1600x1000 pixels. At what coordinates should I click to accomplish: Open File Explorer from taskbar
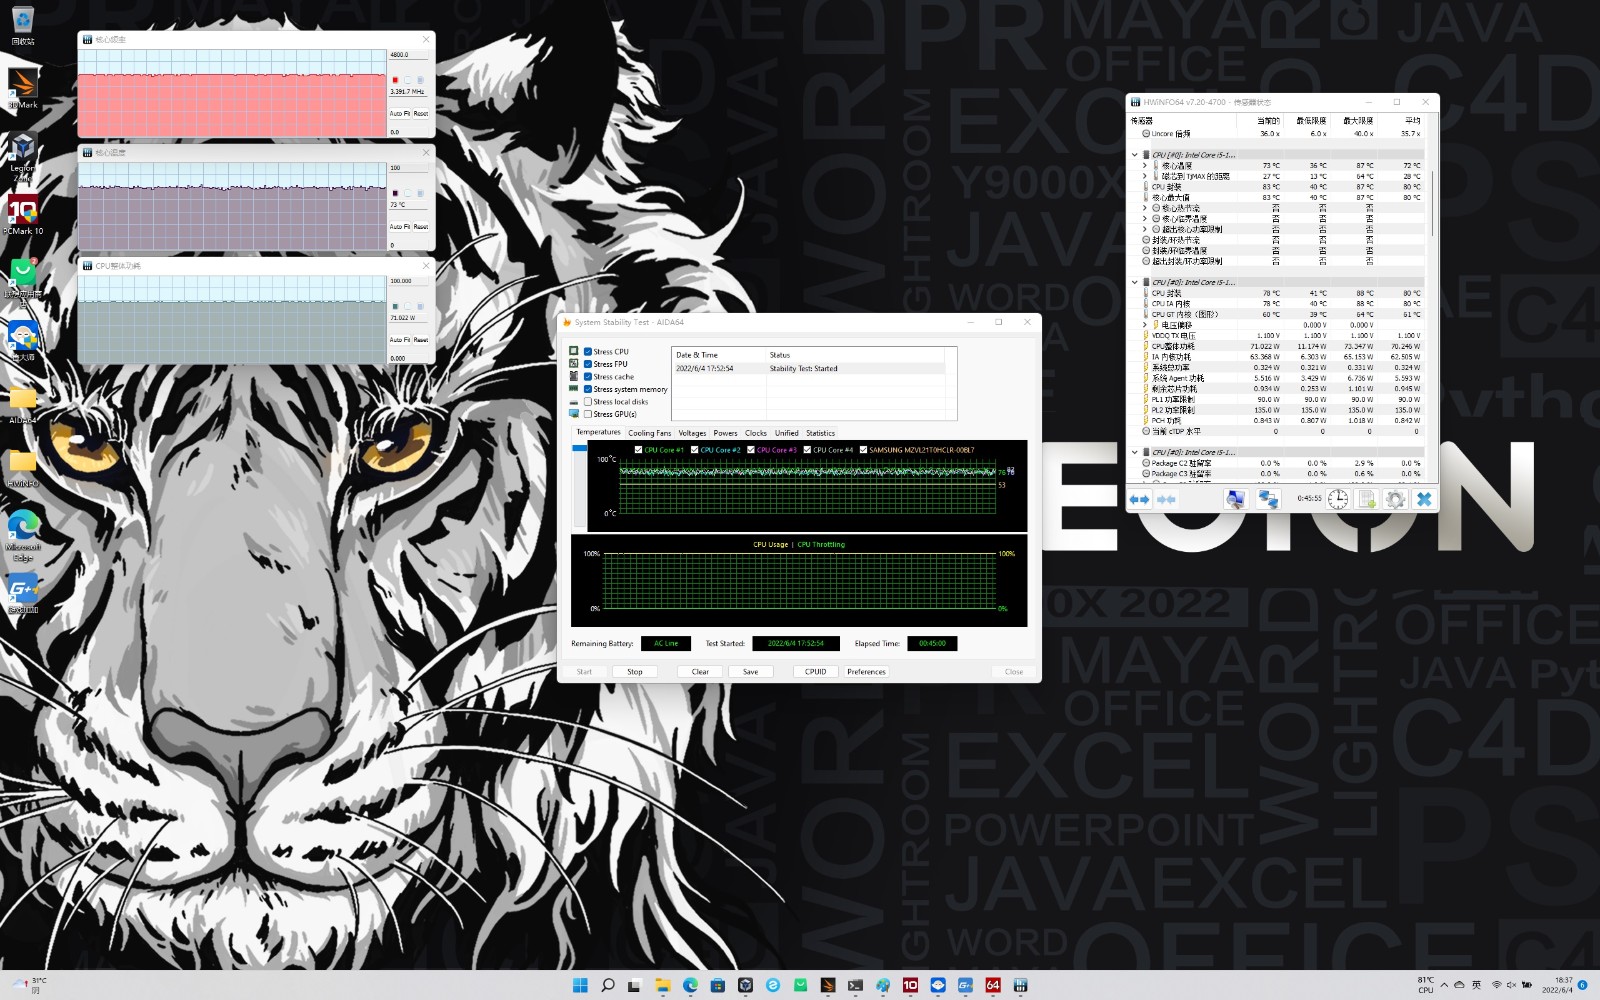coord(662,985)
